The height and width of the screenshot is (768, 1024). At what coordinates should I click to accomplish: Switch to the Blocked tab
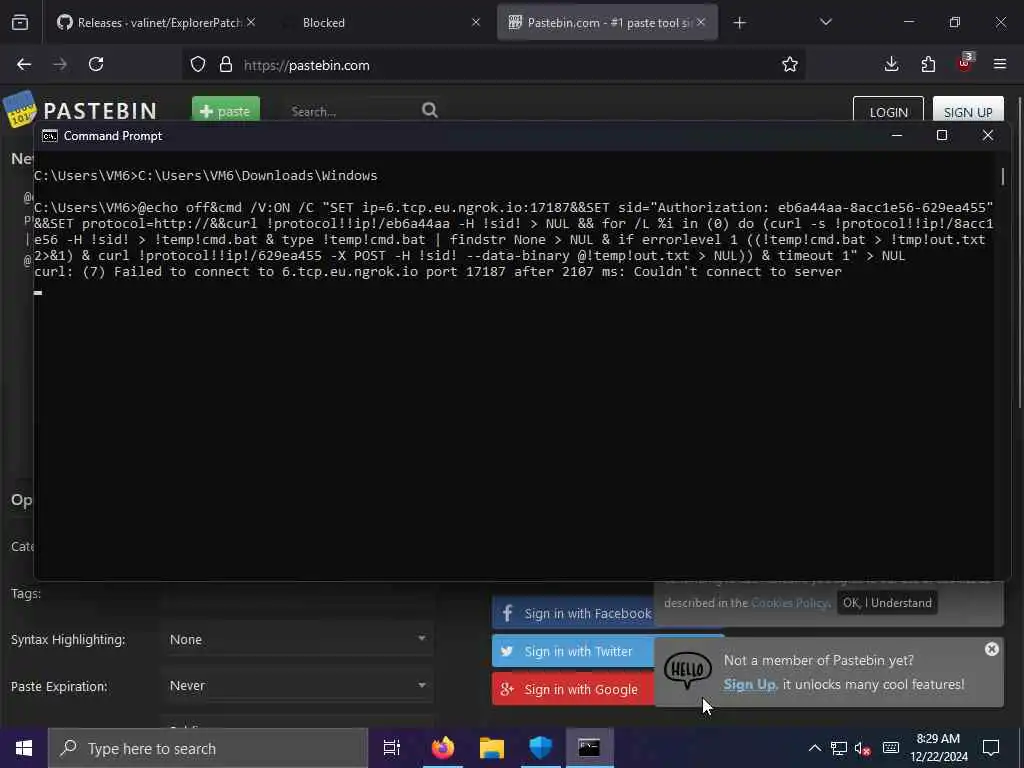pyautogui.click(x=381, y=23)
